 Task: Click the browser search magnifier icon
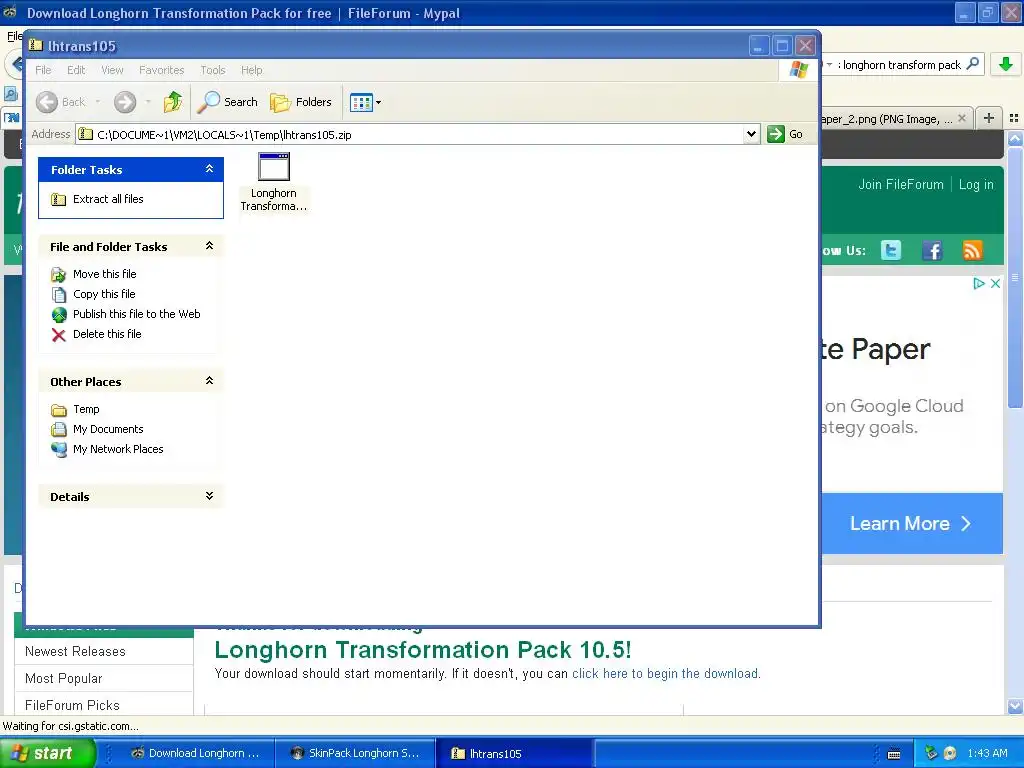972,64
